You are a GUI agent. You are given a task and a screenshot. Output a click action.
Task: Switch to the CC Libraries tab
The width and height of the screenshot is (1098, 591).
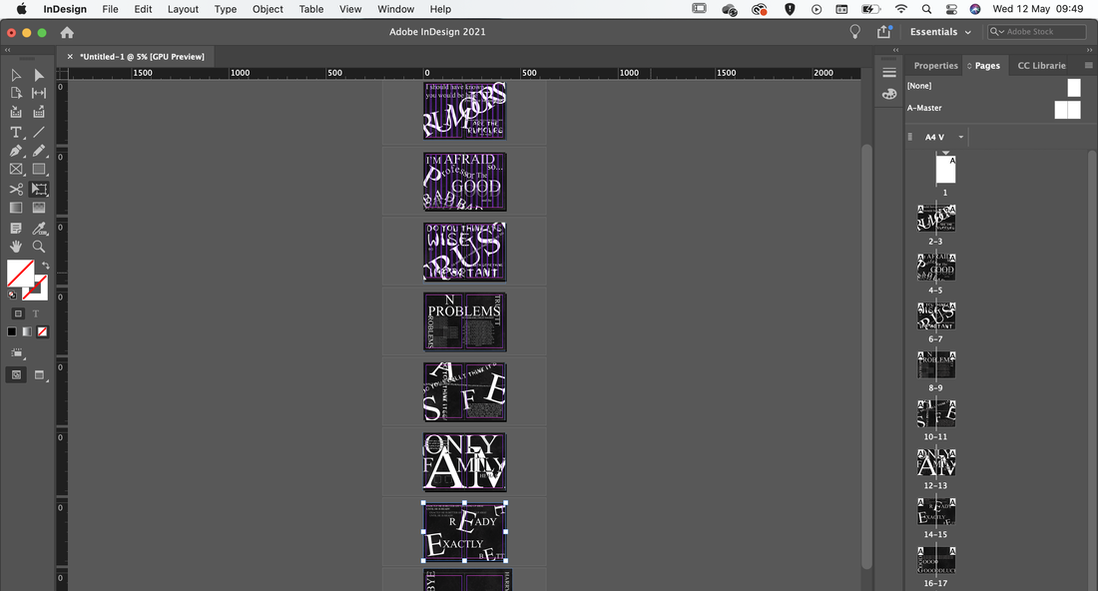point(1041,65)
